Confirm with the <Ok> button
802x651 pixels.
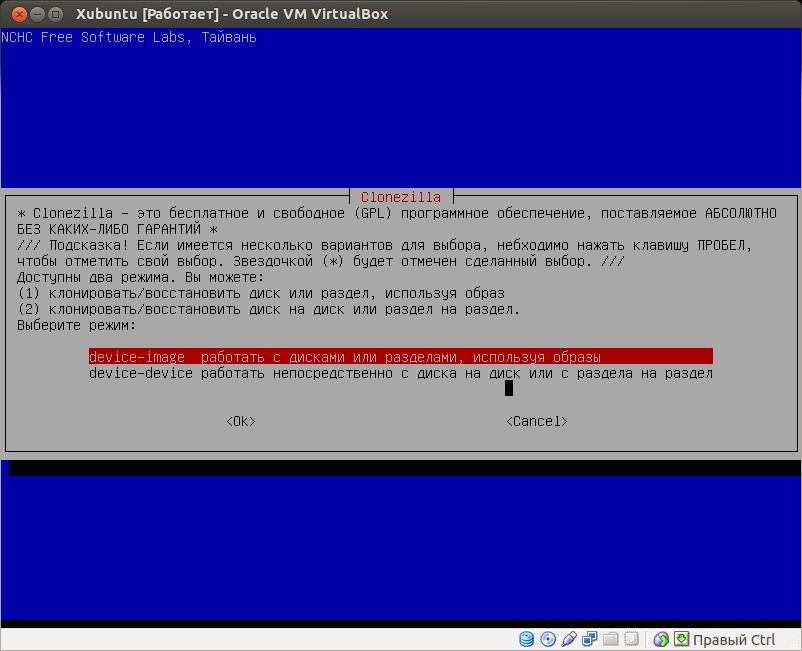(241, 421)
